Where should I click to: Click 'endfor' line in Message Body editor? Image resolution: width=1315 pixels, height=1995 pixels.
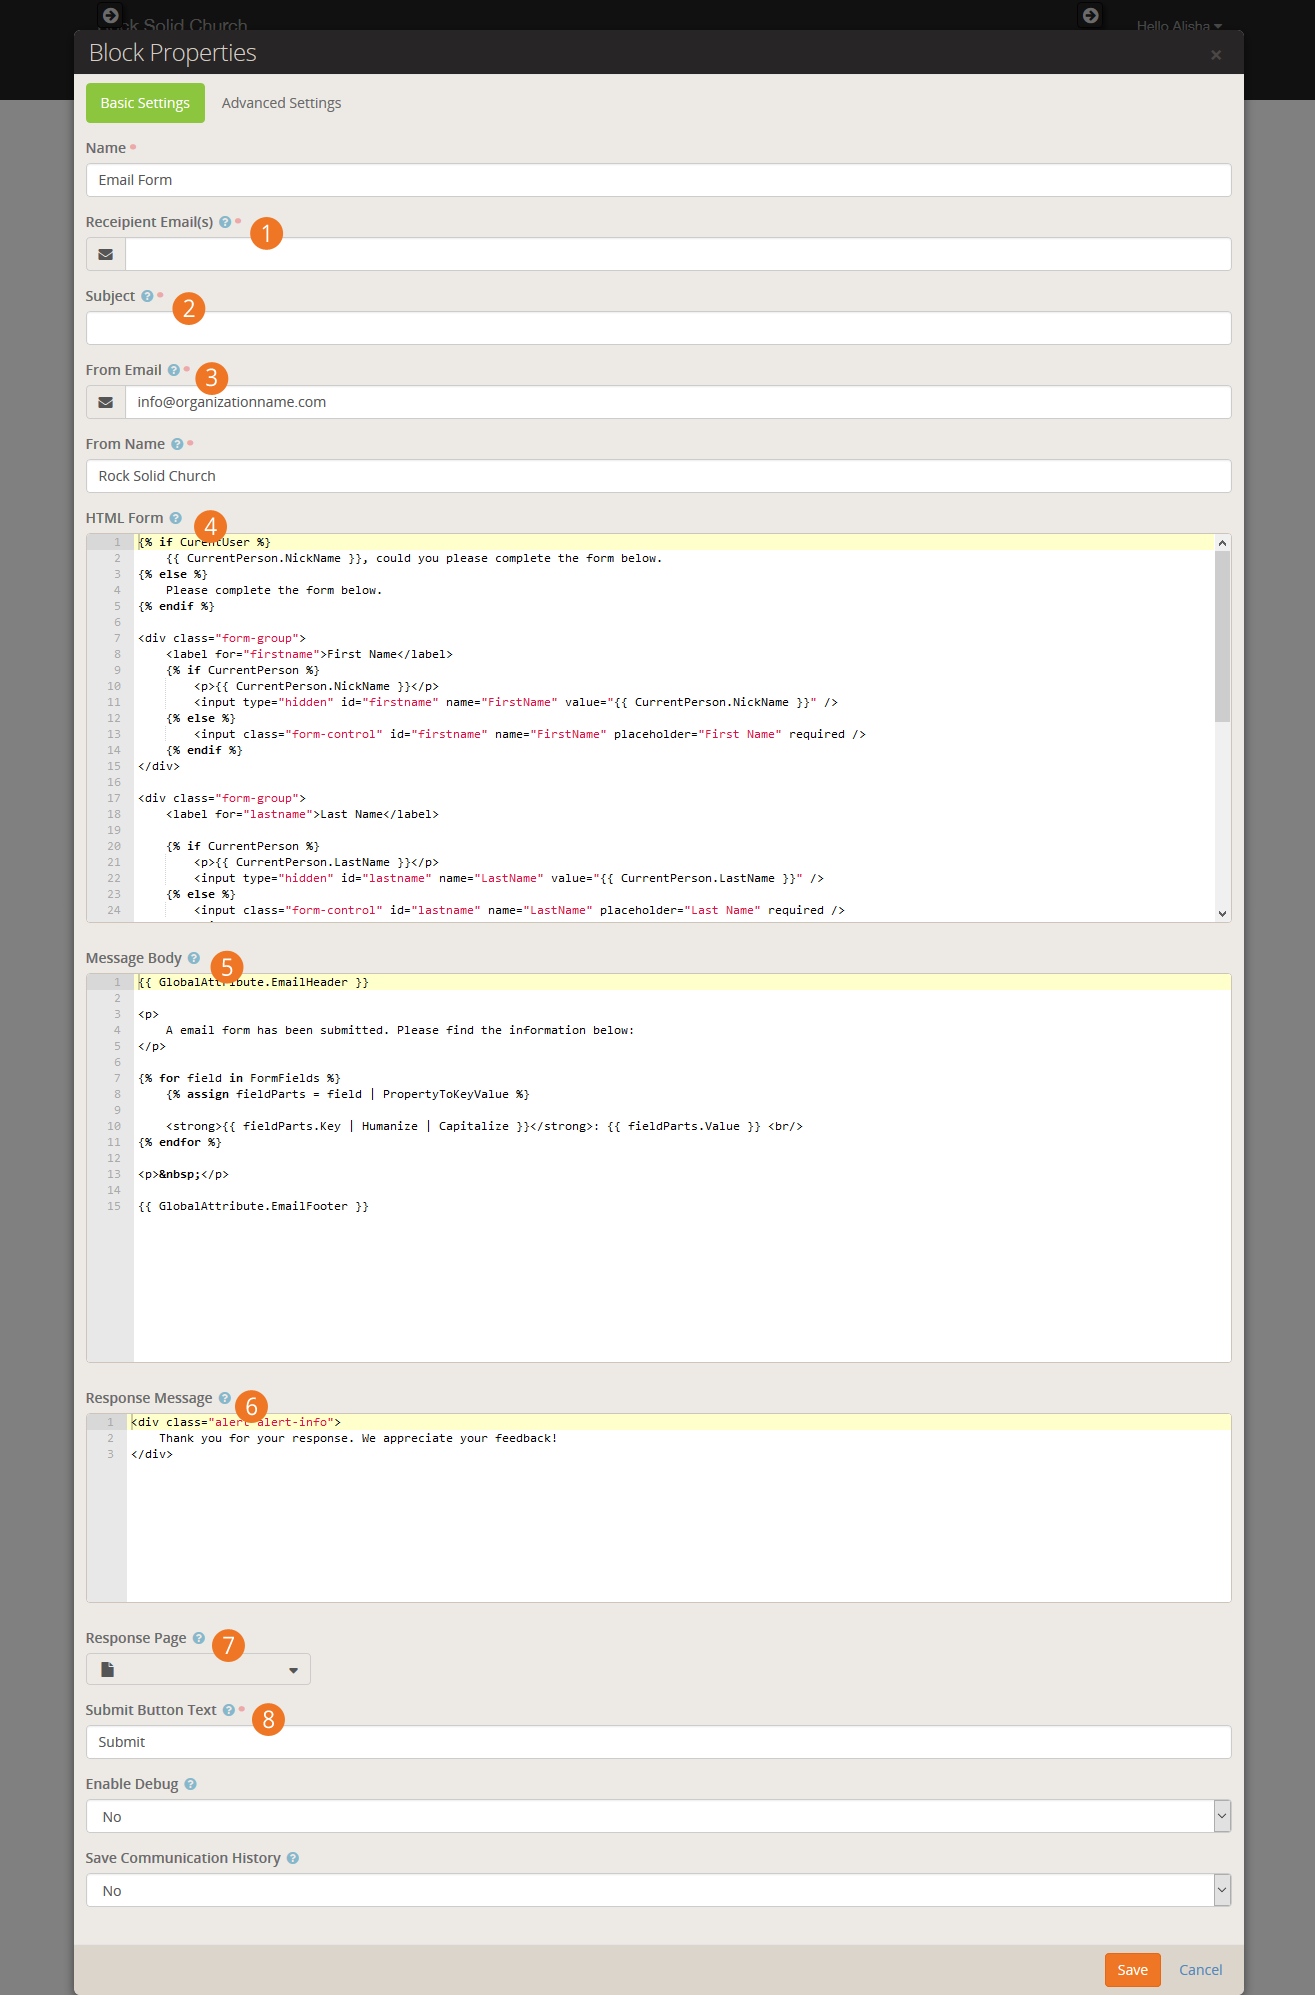pyautogui.click(x=180, y=1142)
